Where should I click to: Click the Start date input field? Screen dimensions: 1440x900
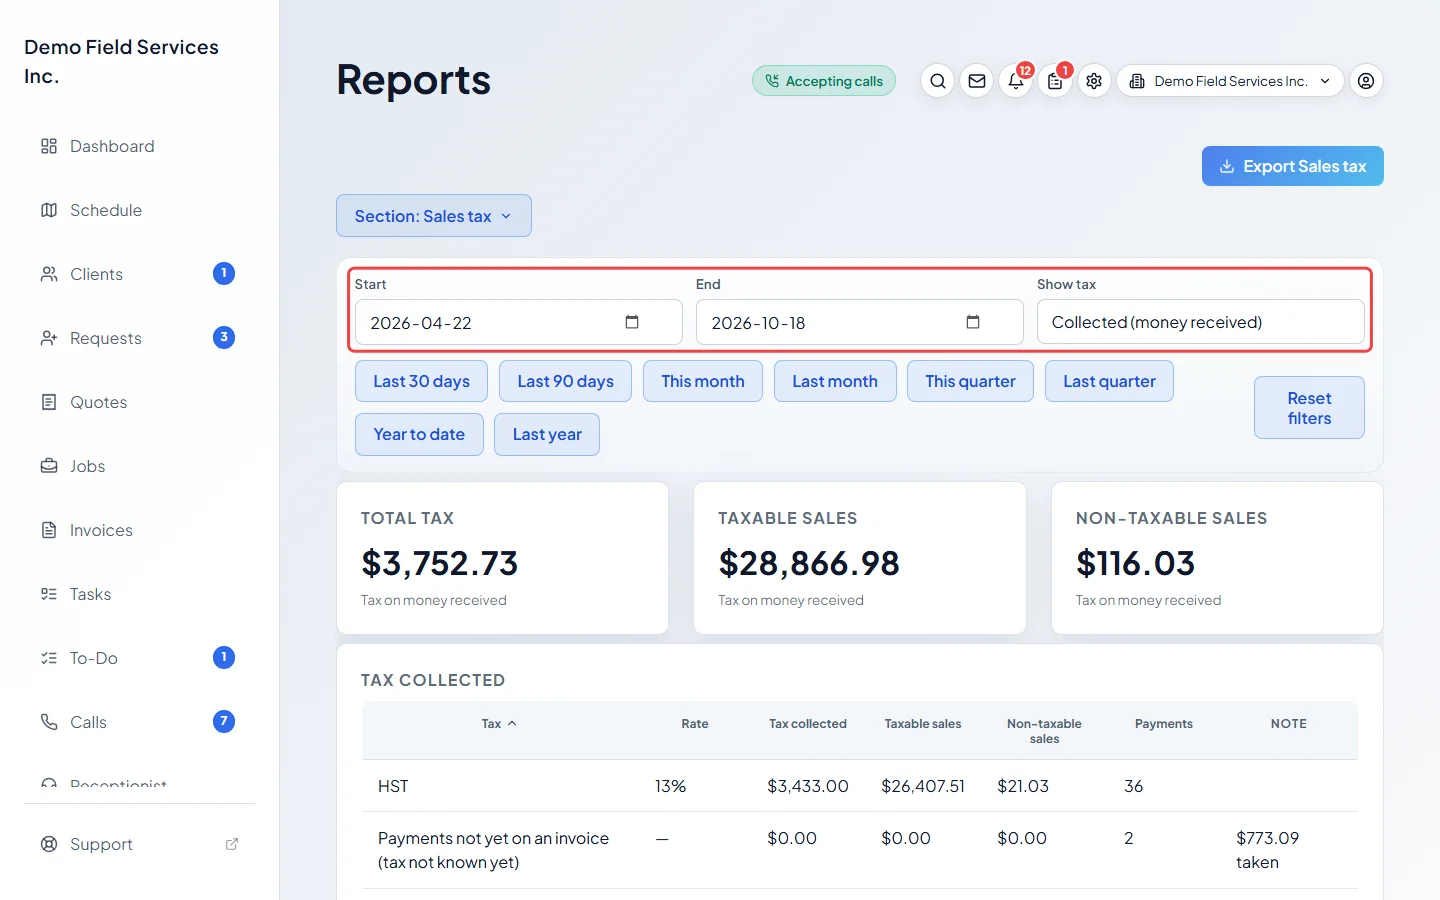[519, 322]
